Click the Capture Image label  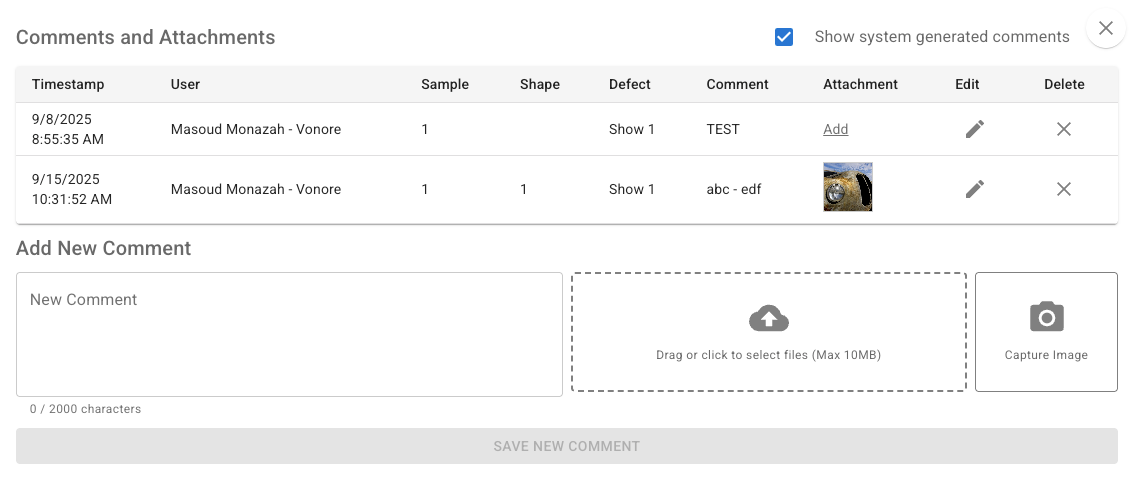click(x=1046, y=355)
